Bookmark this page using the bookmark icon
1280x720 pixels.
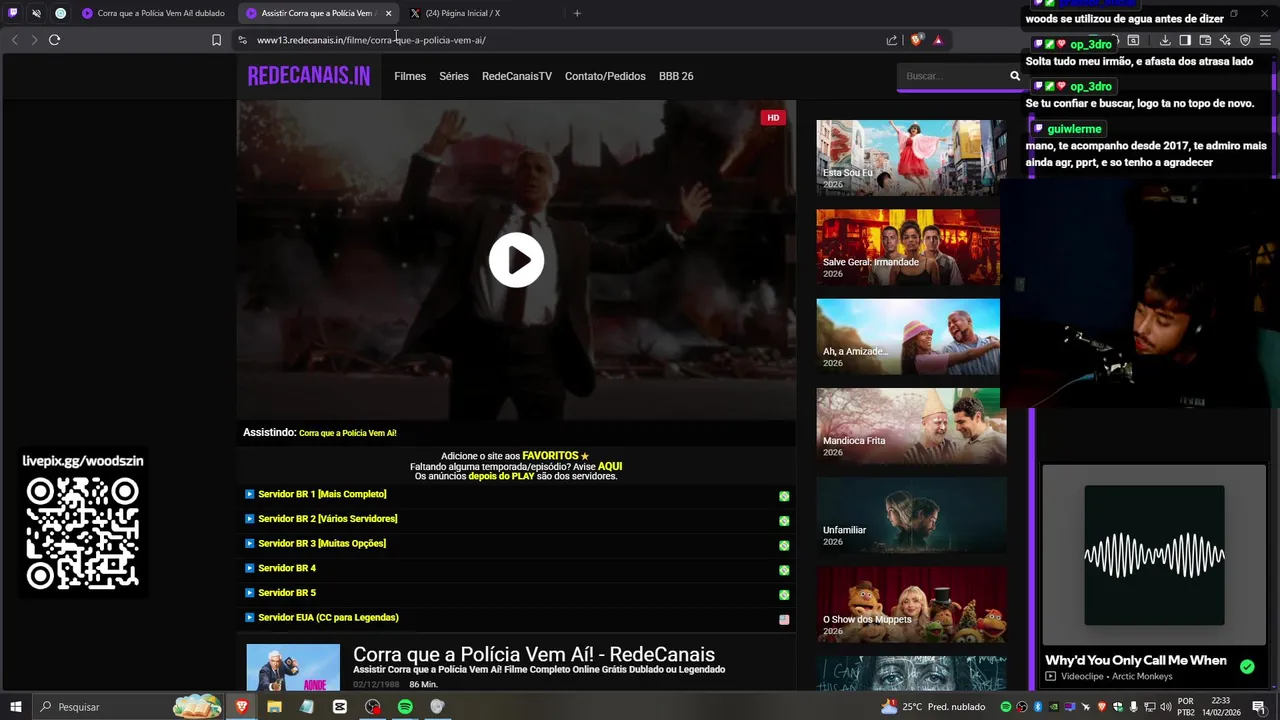coord(216,40)
